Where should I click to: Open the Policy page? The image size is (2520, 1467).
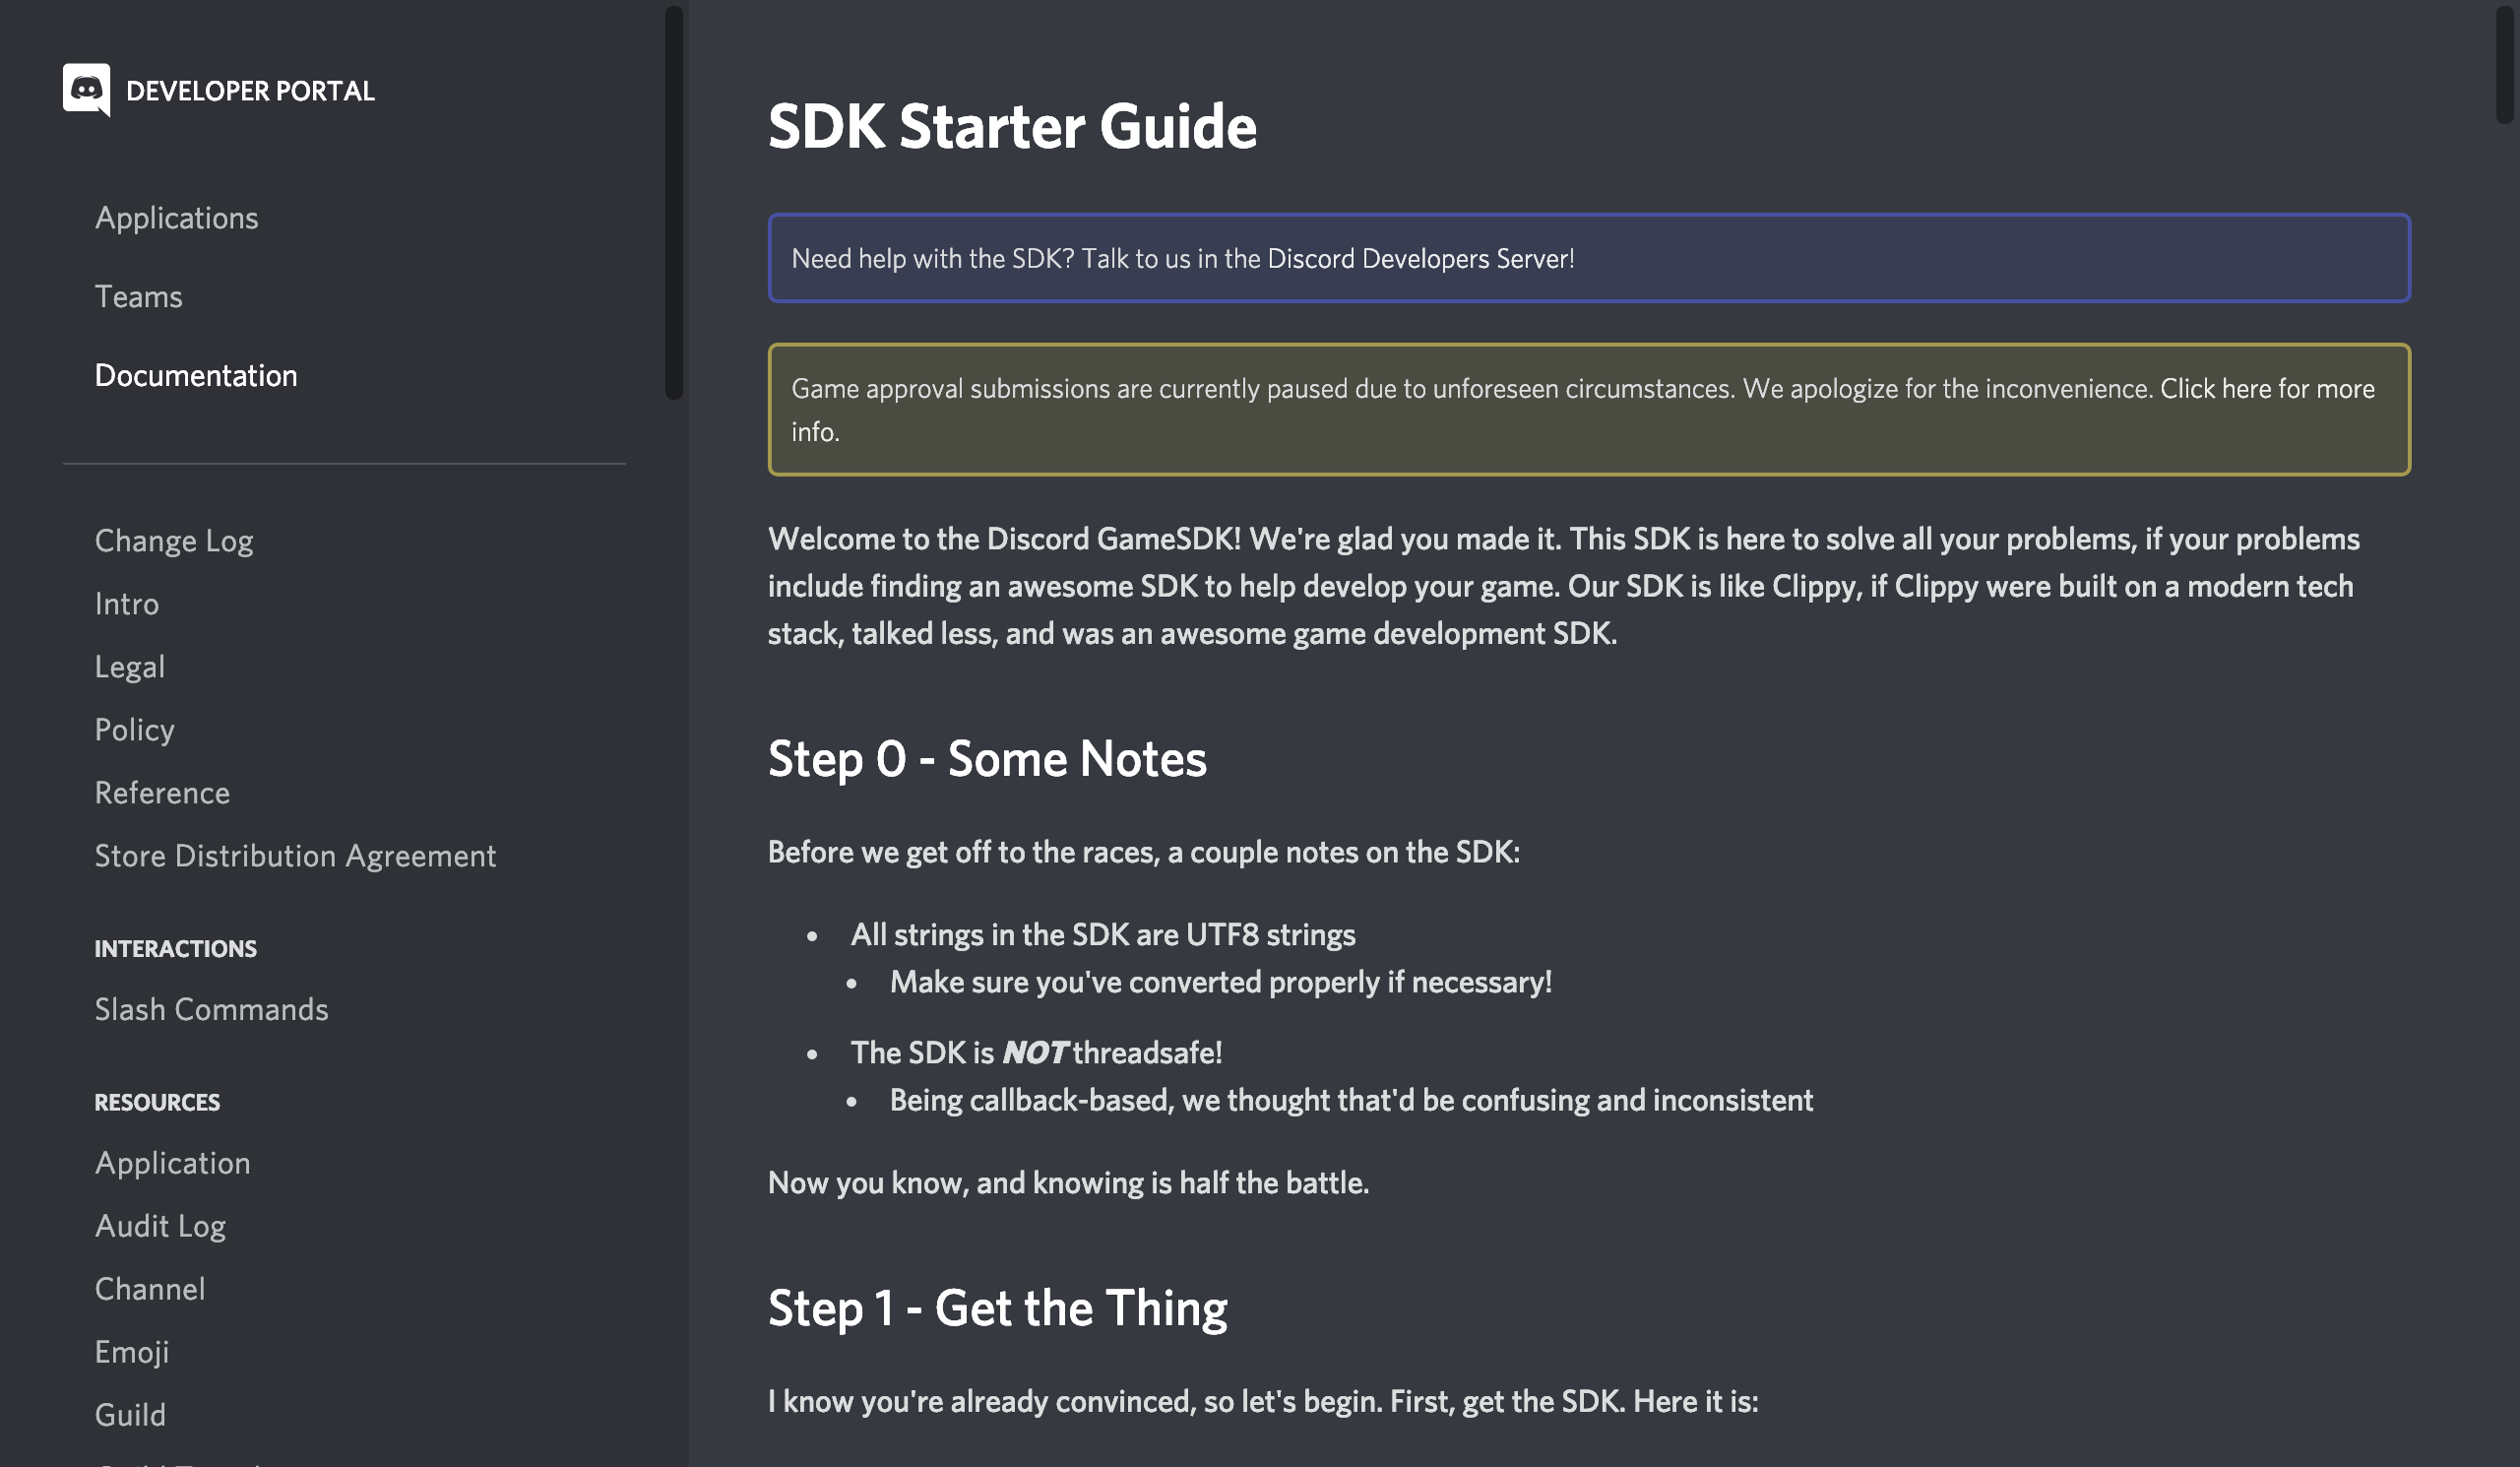(x=133, y=730)
